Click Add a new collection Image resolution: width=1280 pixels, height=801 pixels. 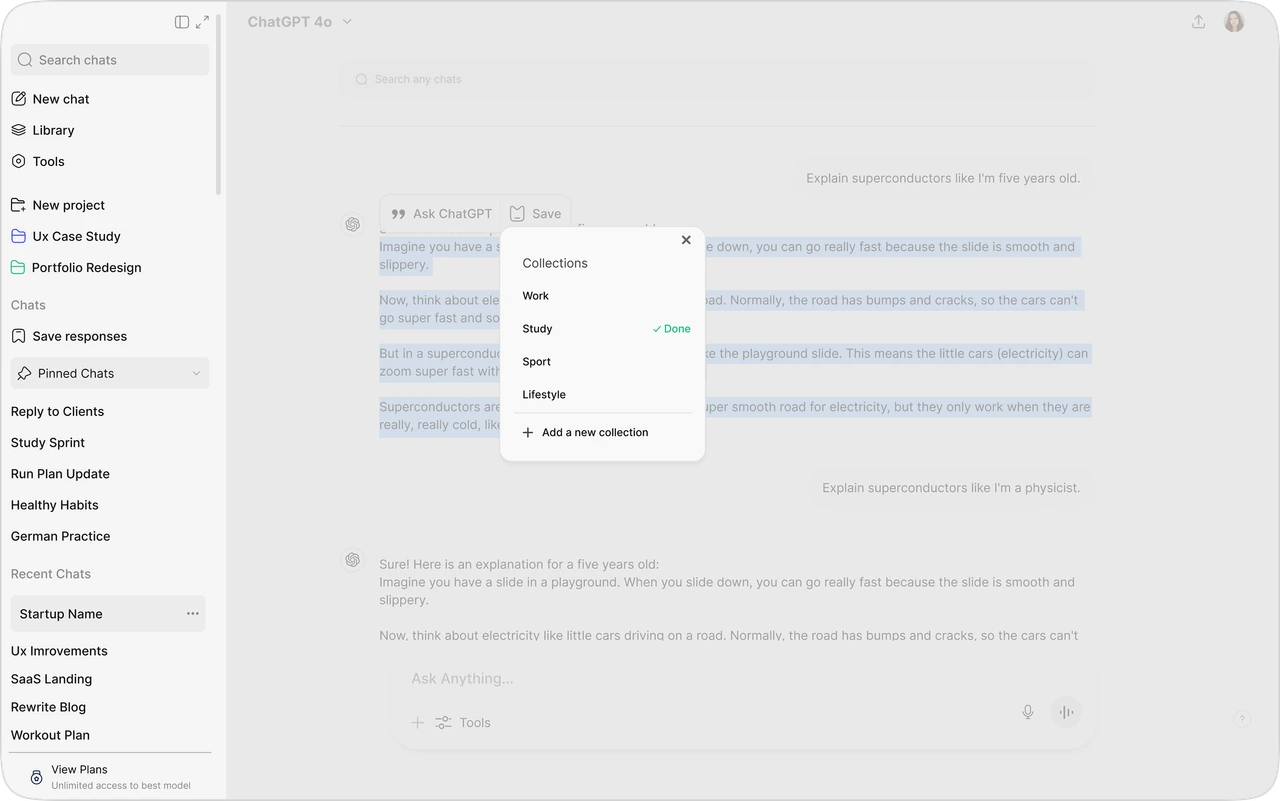click(x=585, y=432)
